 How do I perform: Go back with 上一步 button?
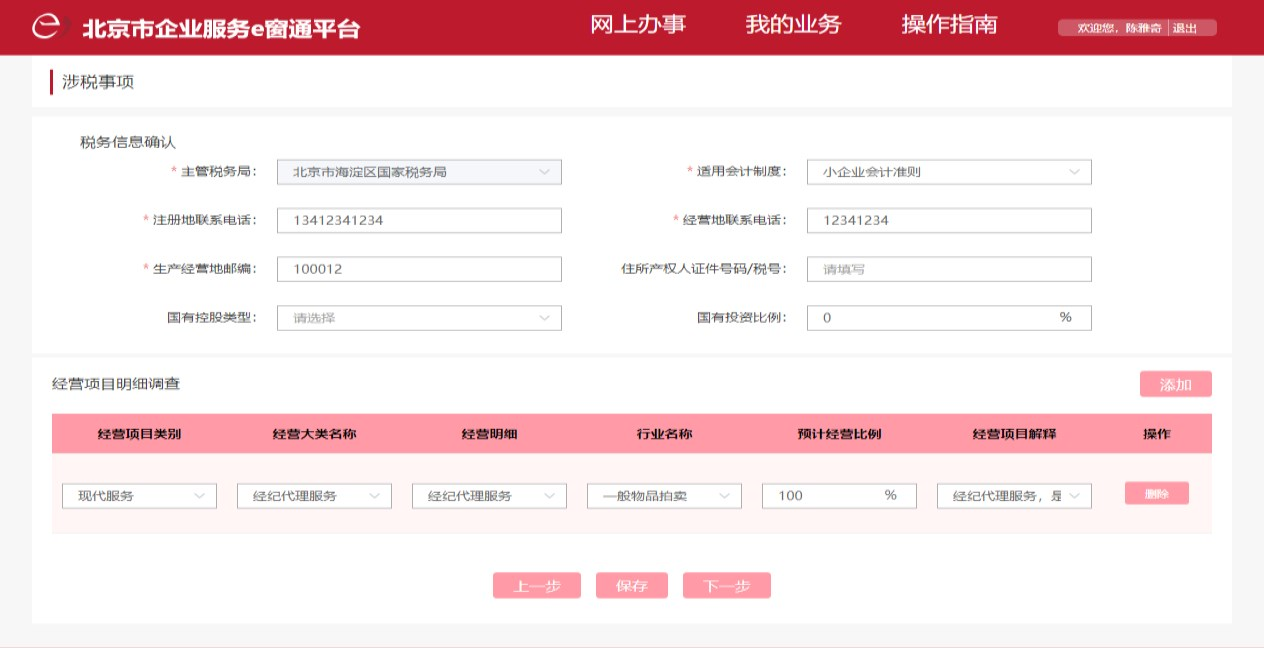pos(537,586)
